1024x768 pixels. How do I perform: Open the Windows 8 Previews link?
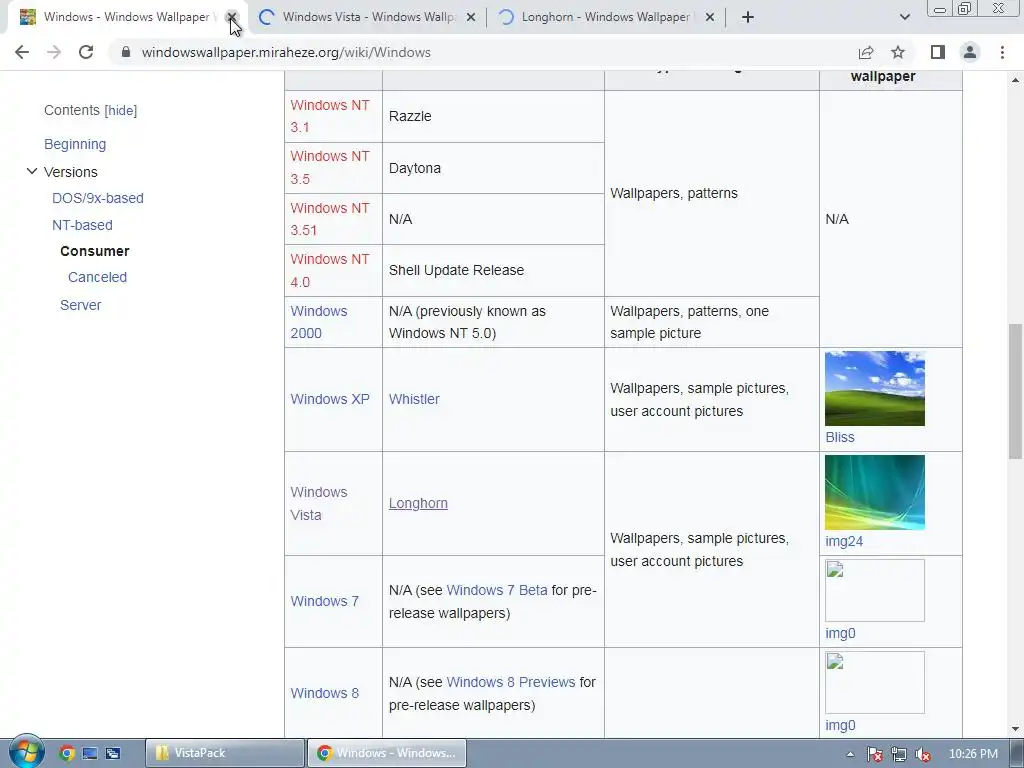pyautogui.click(x=511, y=682)
